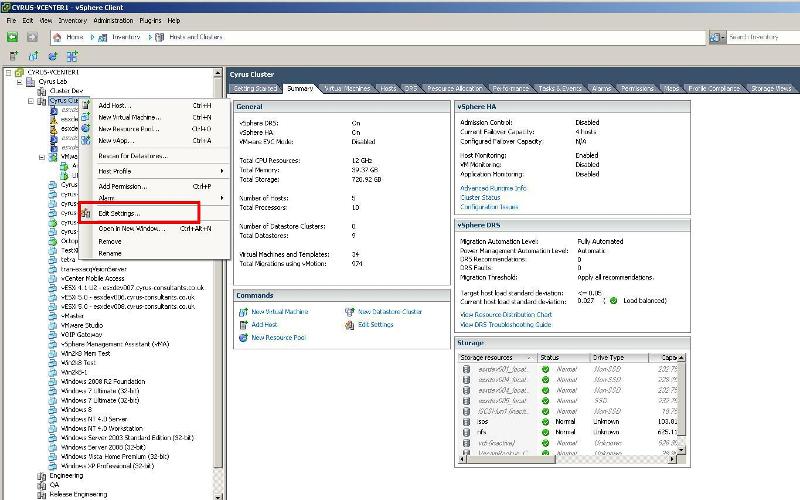
Task: Switch to the Tasks & Events tab
Action: coord(560,89)
